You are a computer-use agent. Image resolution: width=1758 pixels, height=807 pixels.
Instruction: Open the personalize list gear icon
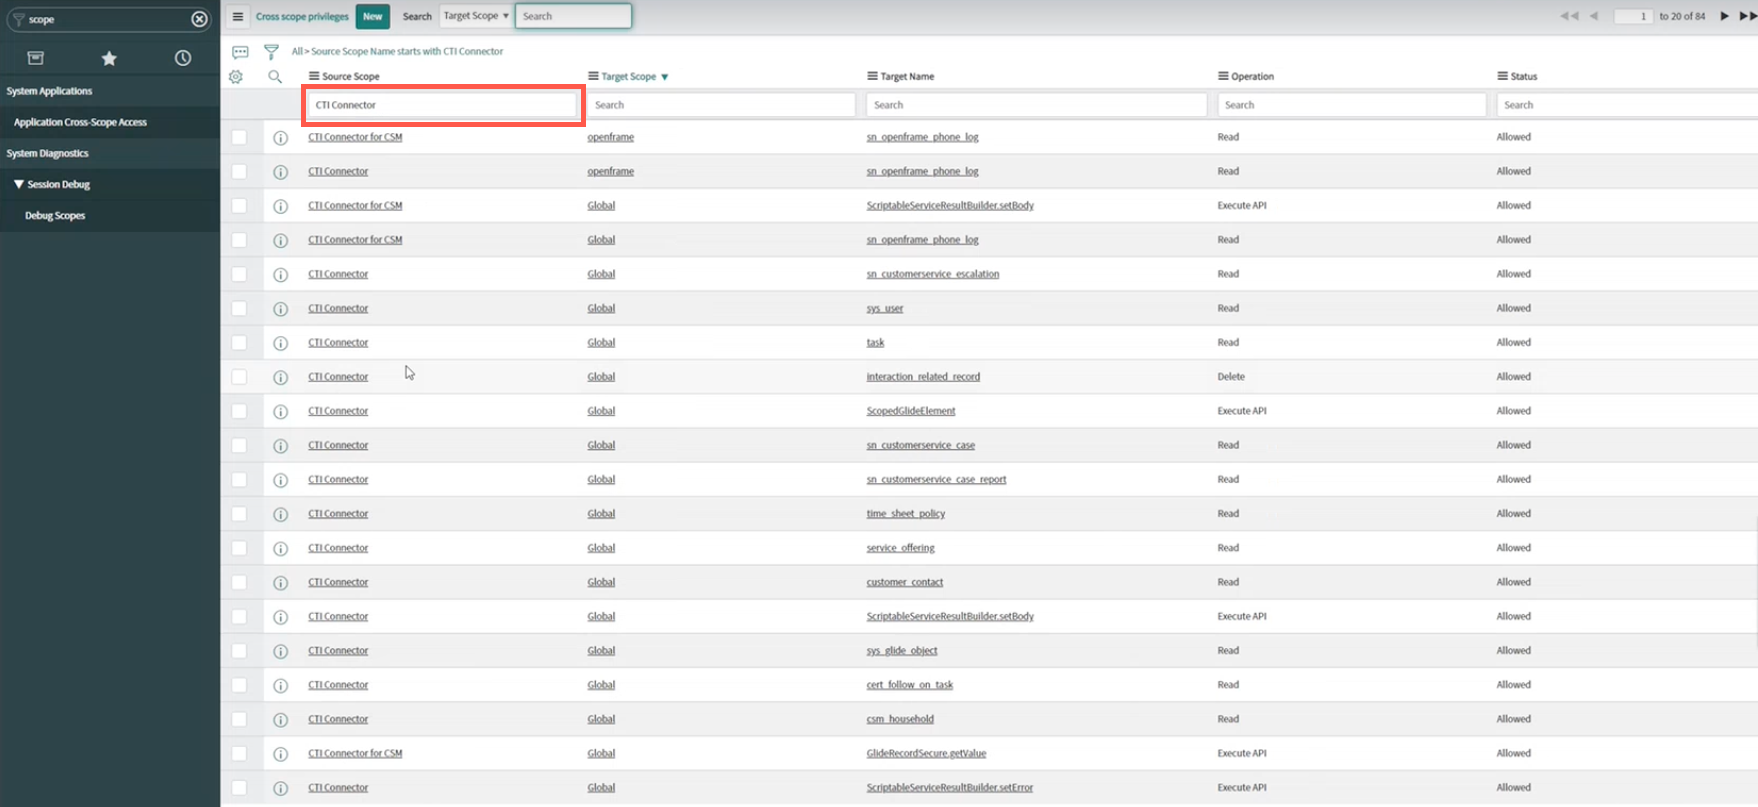coord(236,77)
